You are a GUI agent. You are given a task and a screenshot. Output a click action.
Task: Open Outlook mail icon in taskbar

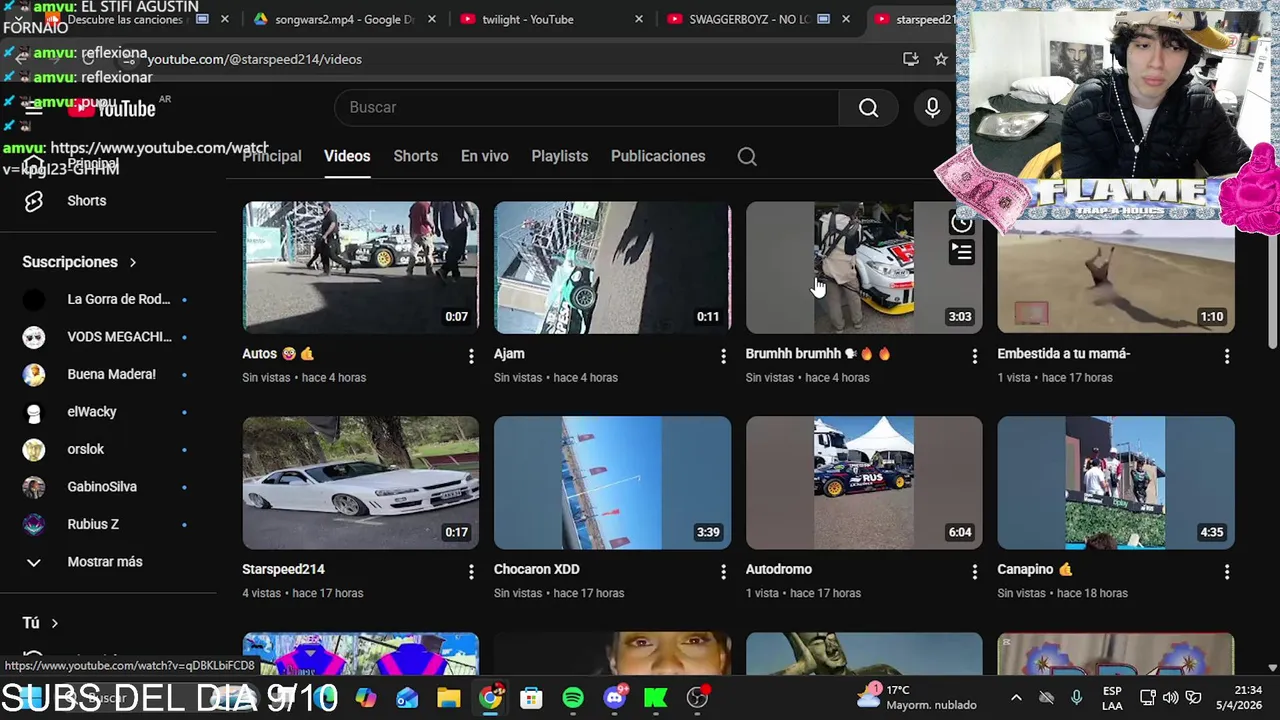pos(407,698)
